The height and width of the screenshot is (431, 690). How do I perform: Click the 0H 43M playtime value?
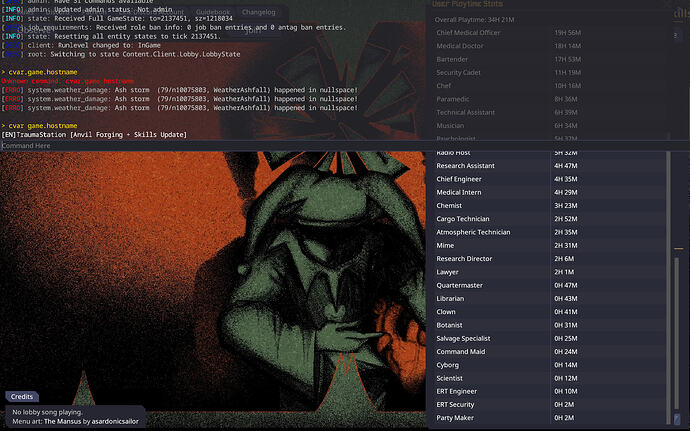pyautogui.click(x=565, y=298)
